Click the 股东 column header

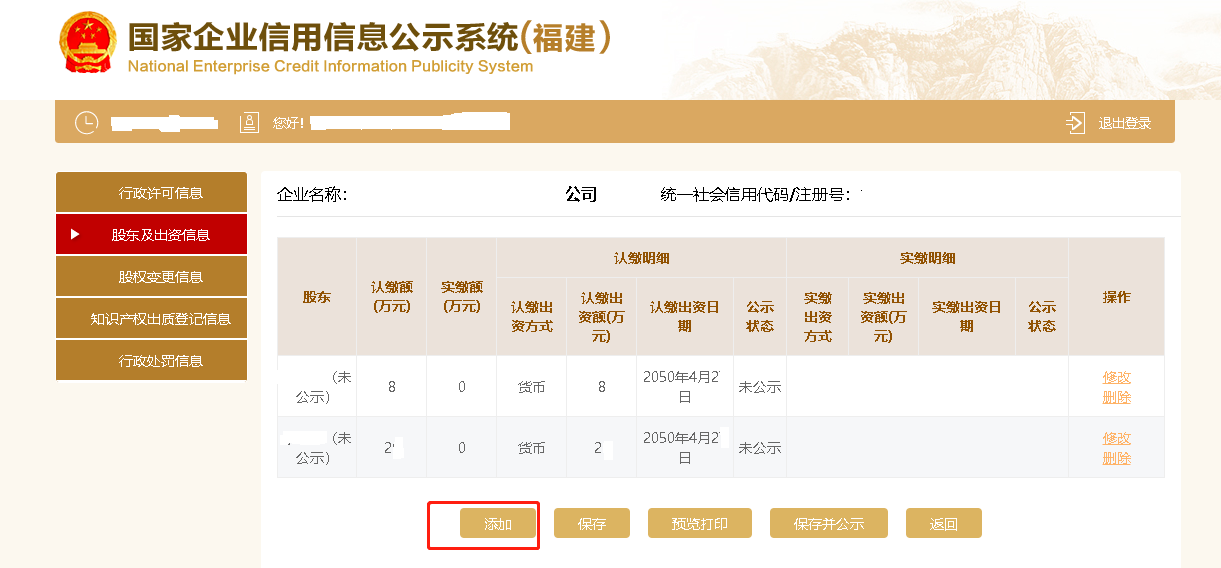coord(317,297)
